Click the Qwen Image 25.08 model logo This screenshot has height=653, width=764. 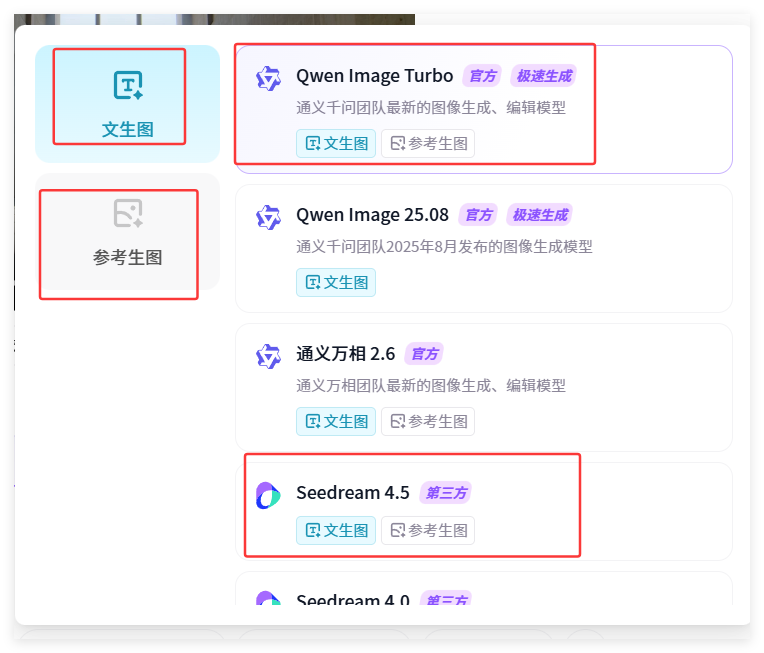click(268, 217)
